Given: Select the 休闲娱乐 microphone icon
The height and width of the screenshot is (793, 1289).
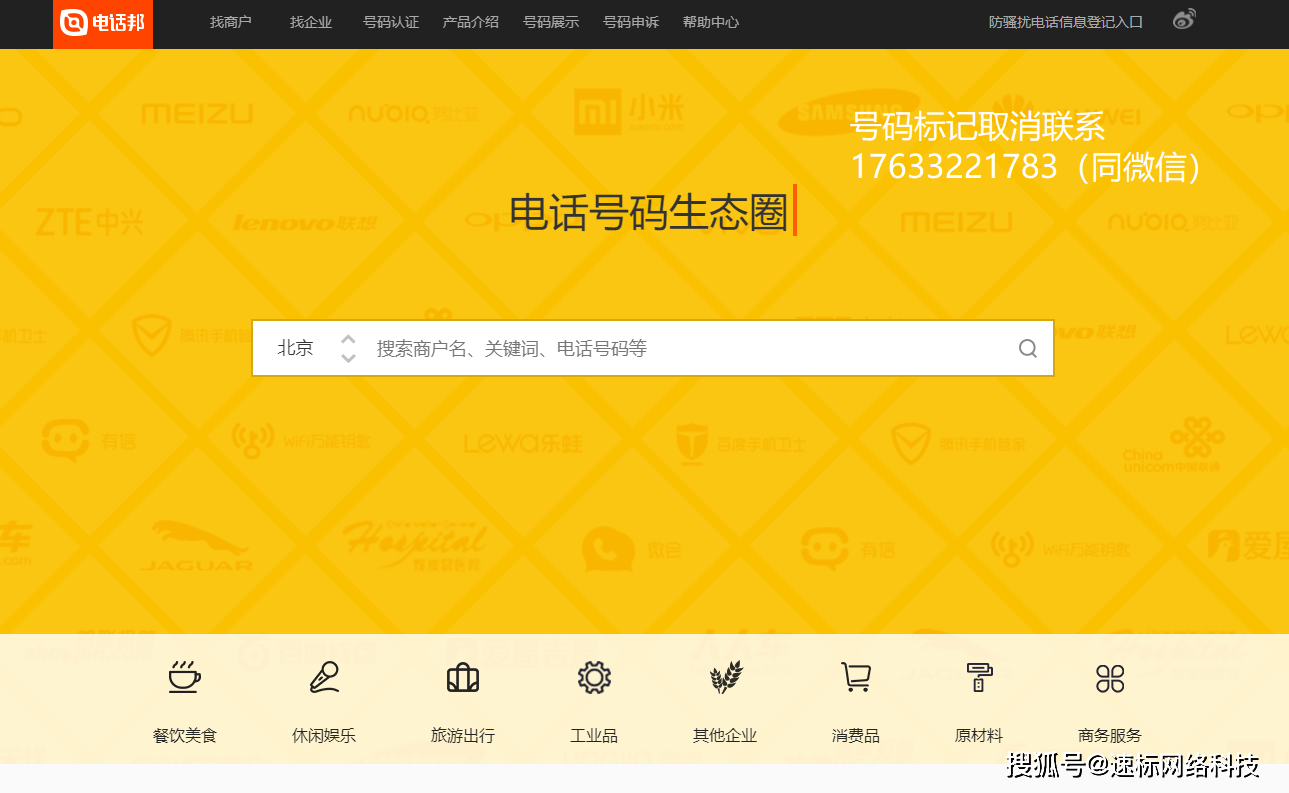Looking at the screenshot, I should point(324,678).
